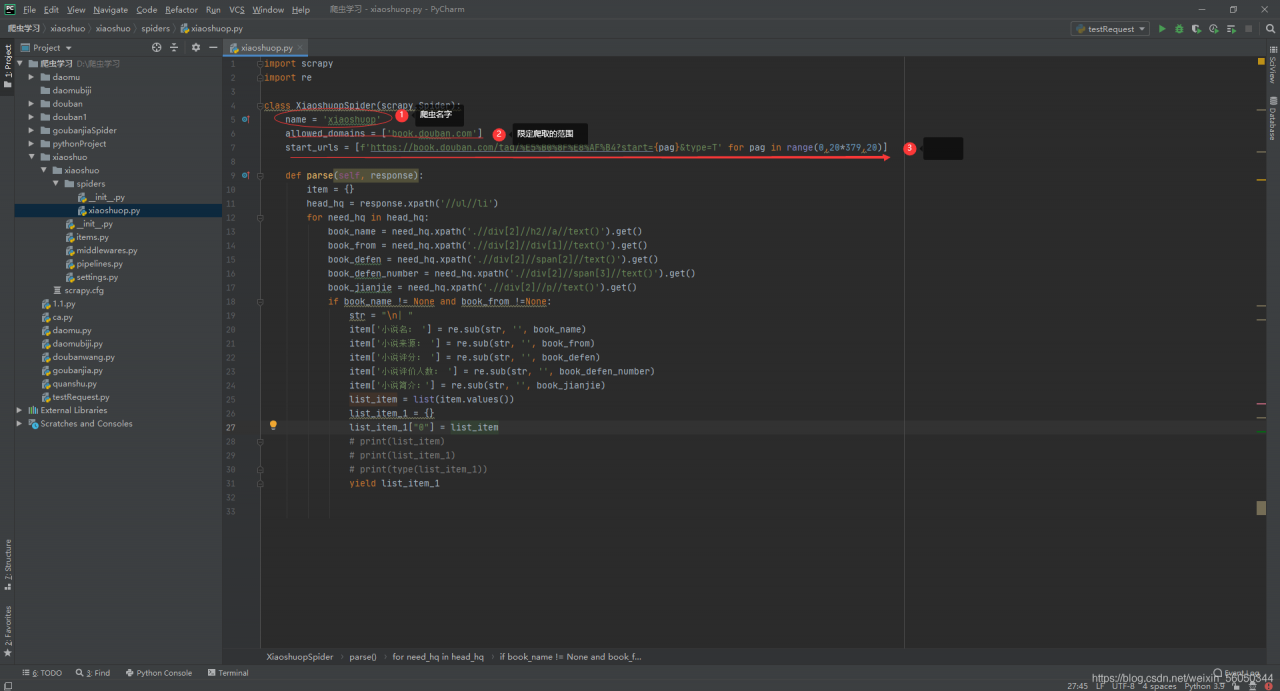Click the override gutter icon beside name line
This screenshot has height=691, width=1280.
246,119
